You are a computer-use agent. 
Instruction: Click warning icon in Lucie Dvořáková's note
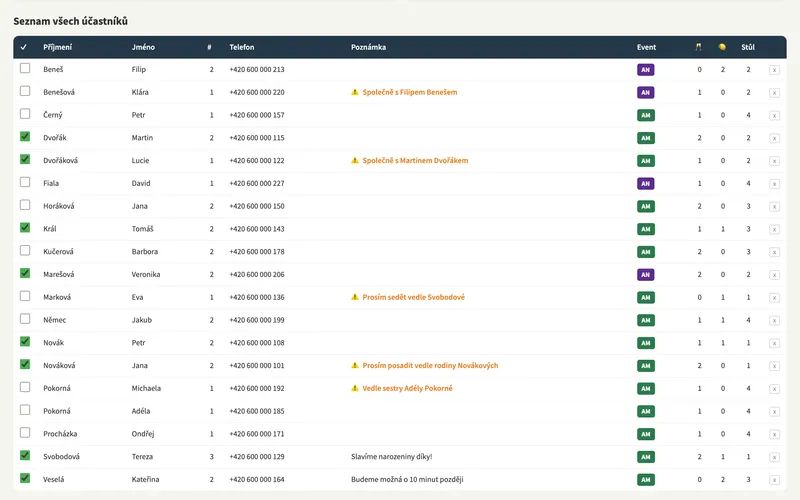(355, 160)
